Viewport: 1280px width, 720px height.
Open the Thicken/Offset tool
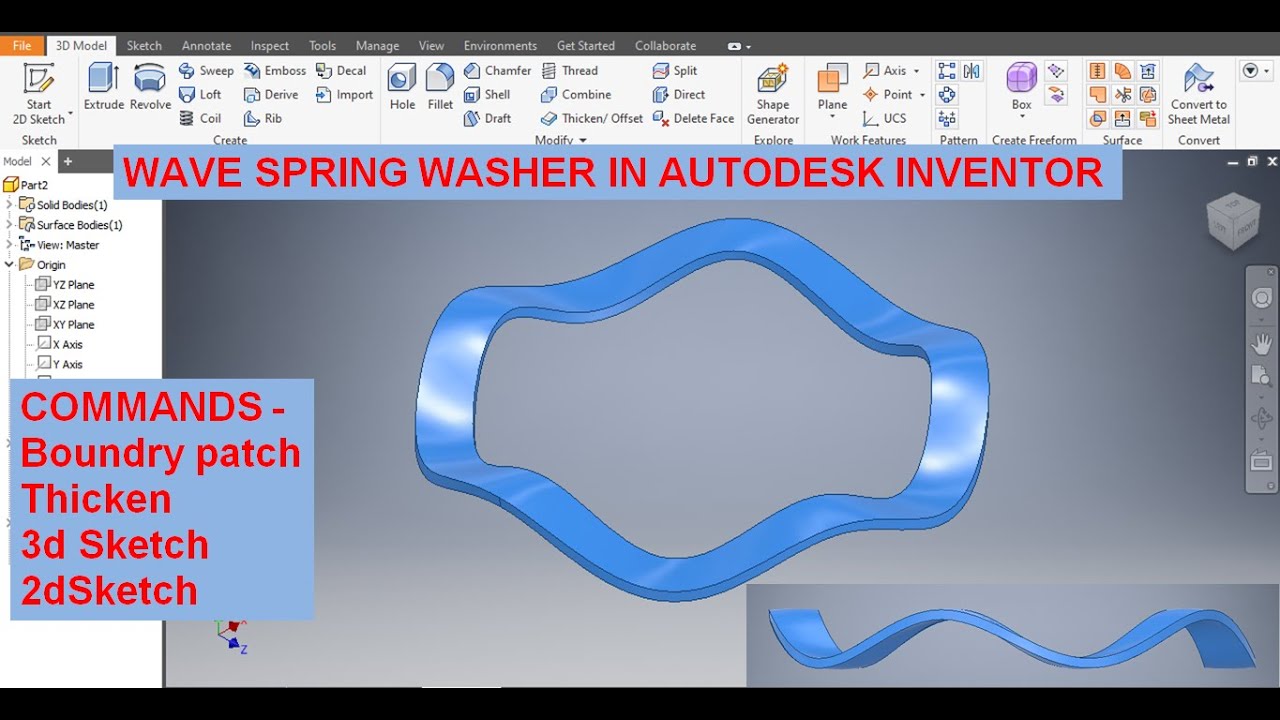point(592,119)
